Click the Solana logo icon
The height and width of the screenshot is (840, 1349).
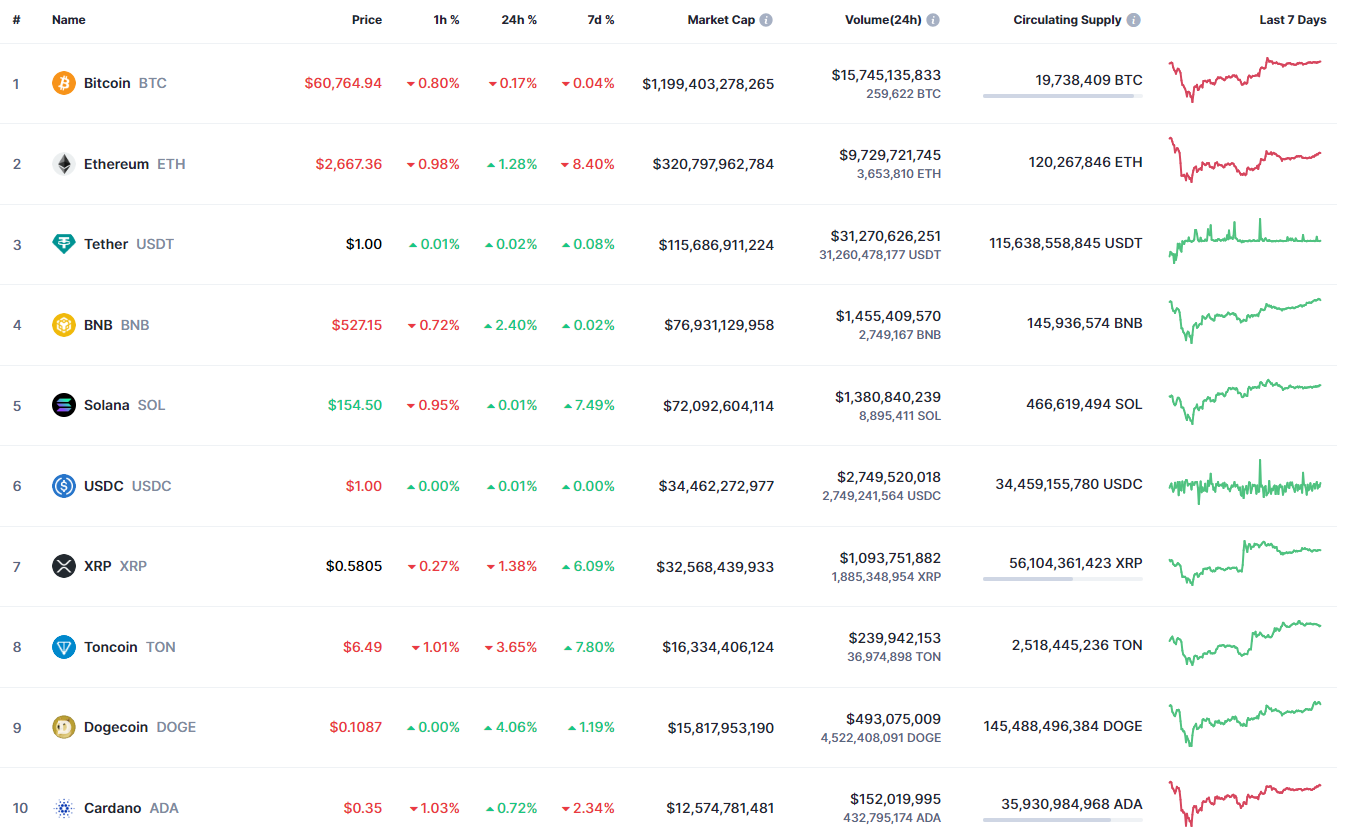click(x=64, y=405)
